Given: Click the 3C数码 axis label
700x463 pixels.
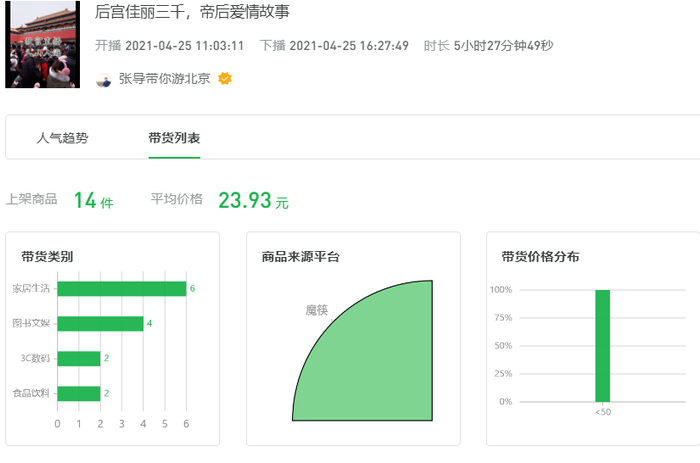Looking at the screenshot, I should point(35,358).
